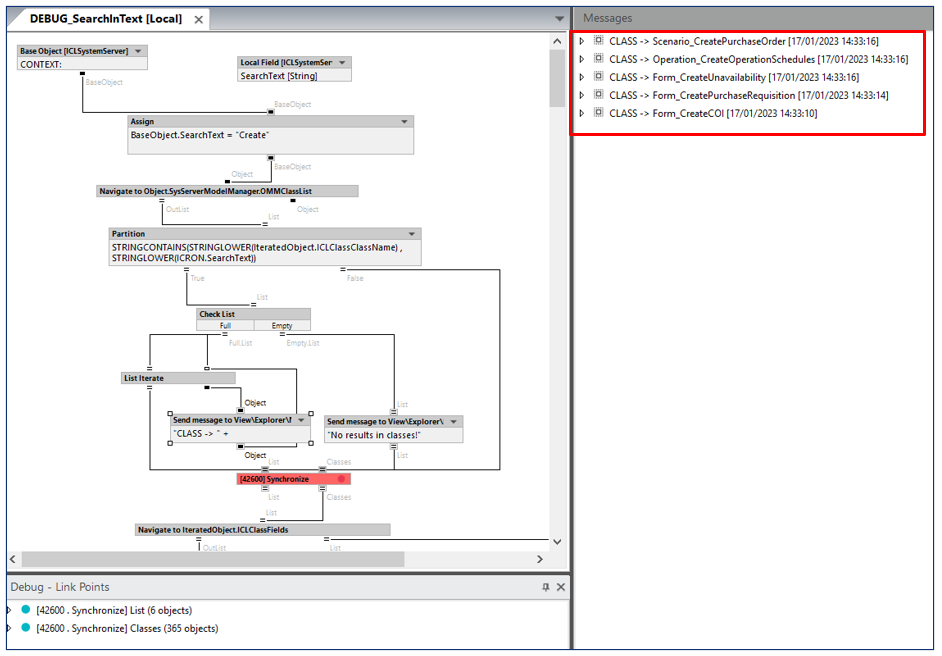Image resolution: width=942 pixels, height=656 pixels.
Task: Close the Debug - Link Points panel
Action: click(x=561, y=587)
